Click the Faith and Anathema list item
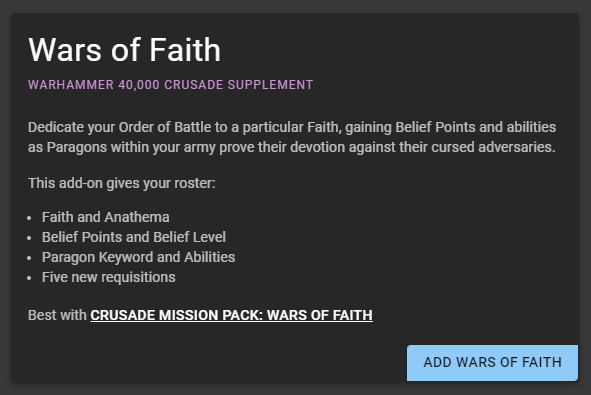This screenshot has height=395, width=591. 106,217
